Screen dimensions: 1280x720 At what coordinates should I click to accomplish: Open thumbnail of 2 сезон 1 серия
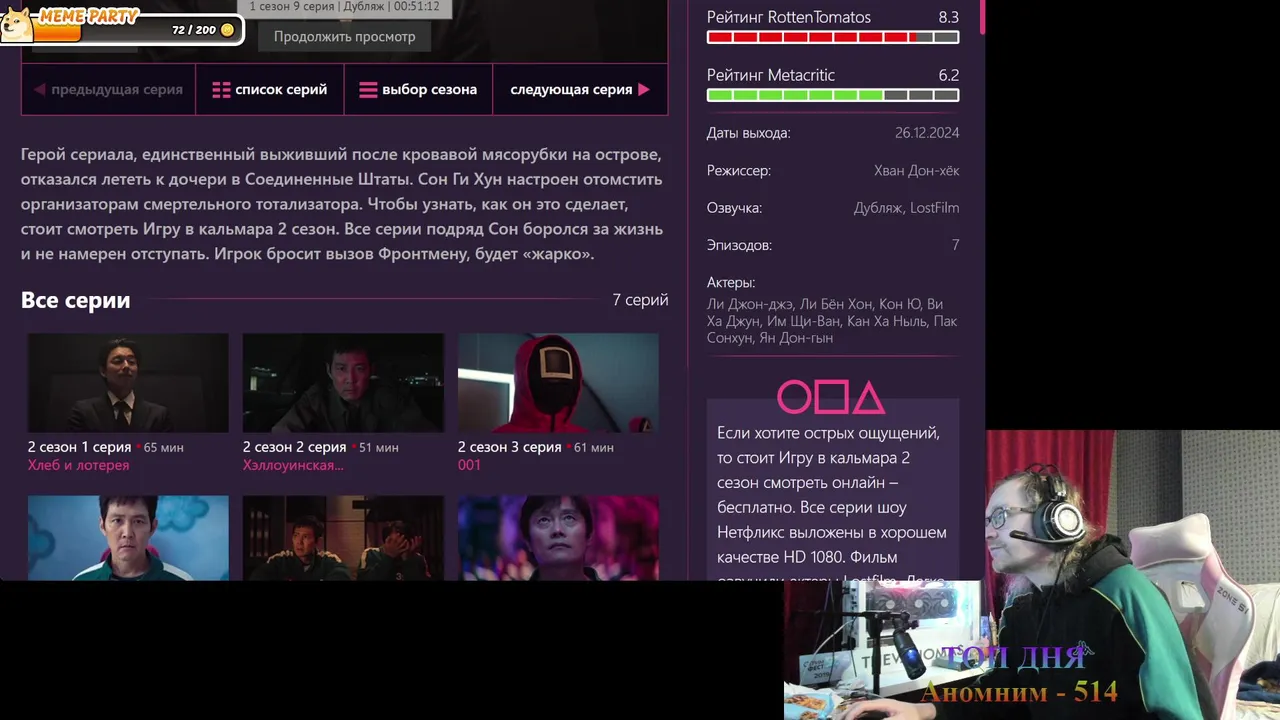[x=128, y=383]
